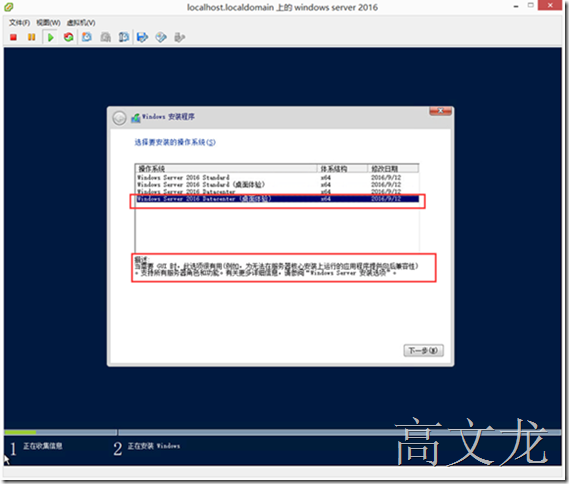Maximize the VMware console window

pyautogui.click(x=531, y=5)
